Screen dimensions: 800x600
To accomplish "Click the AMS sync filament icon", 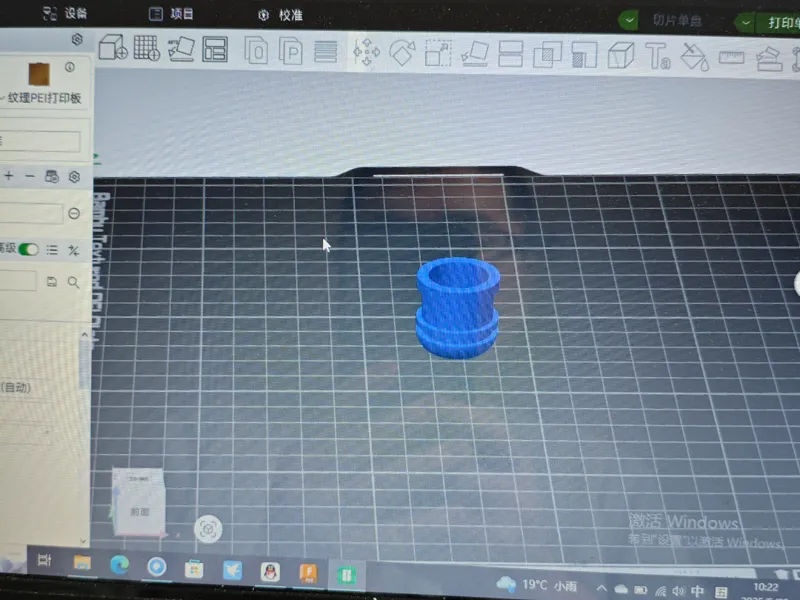I will (x=52, y=177).
